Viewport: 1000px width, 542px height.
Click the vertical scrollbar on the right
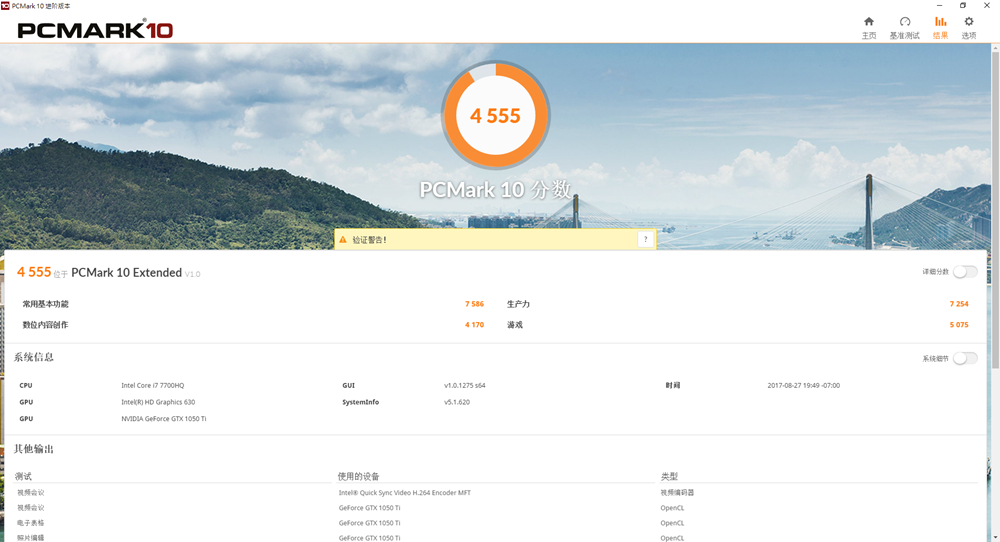(x=995, y=209)
